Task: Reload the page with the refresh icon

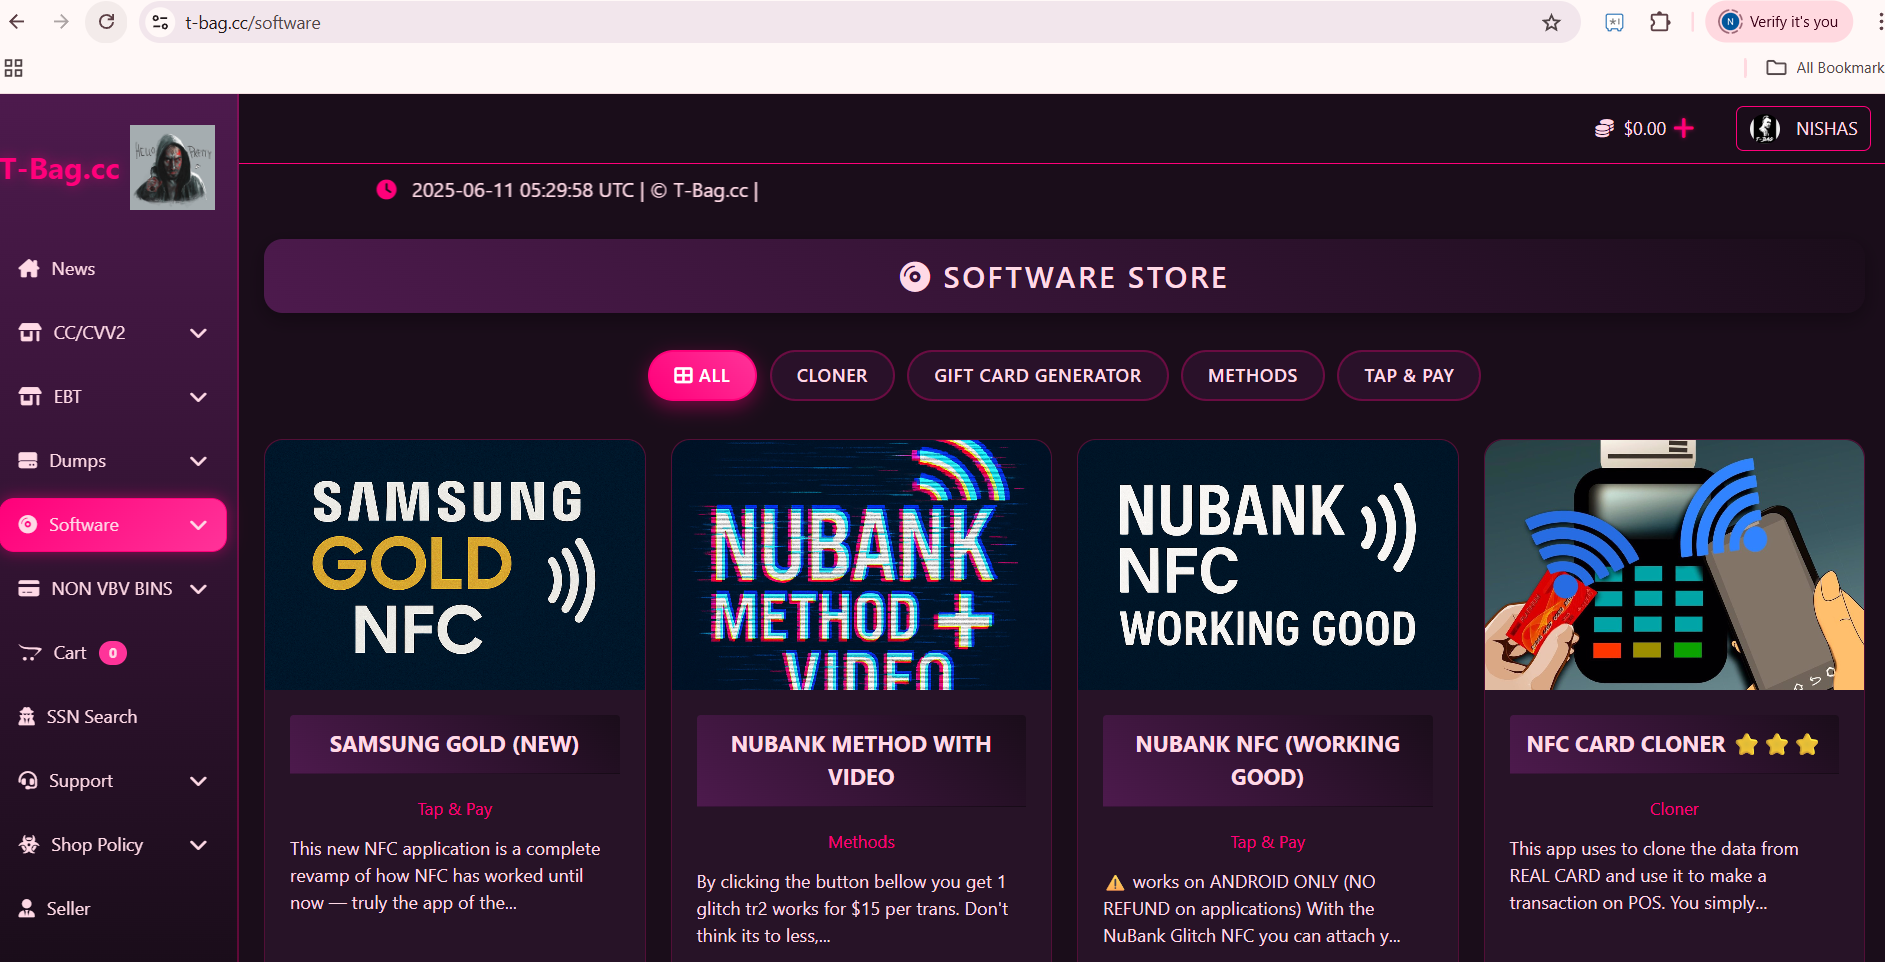Action: tap(106, 22)
